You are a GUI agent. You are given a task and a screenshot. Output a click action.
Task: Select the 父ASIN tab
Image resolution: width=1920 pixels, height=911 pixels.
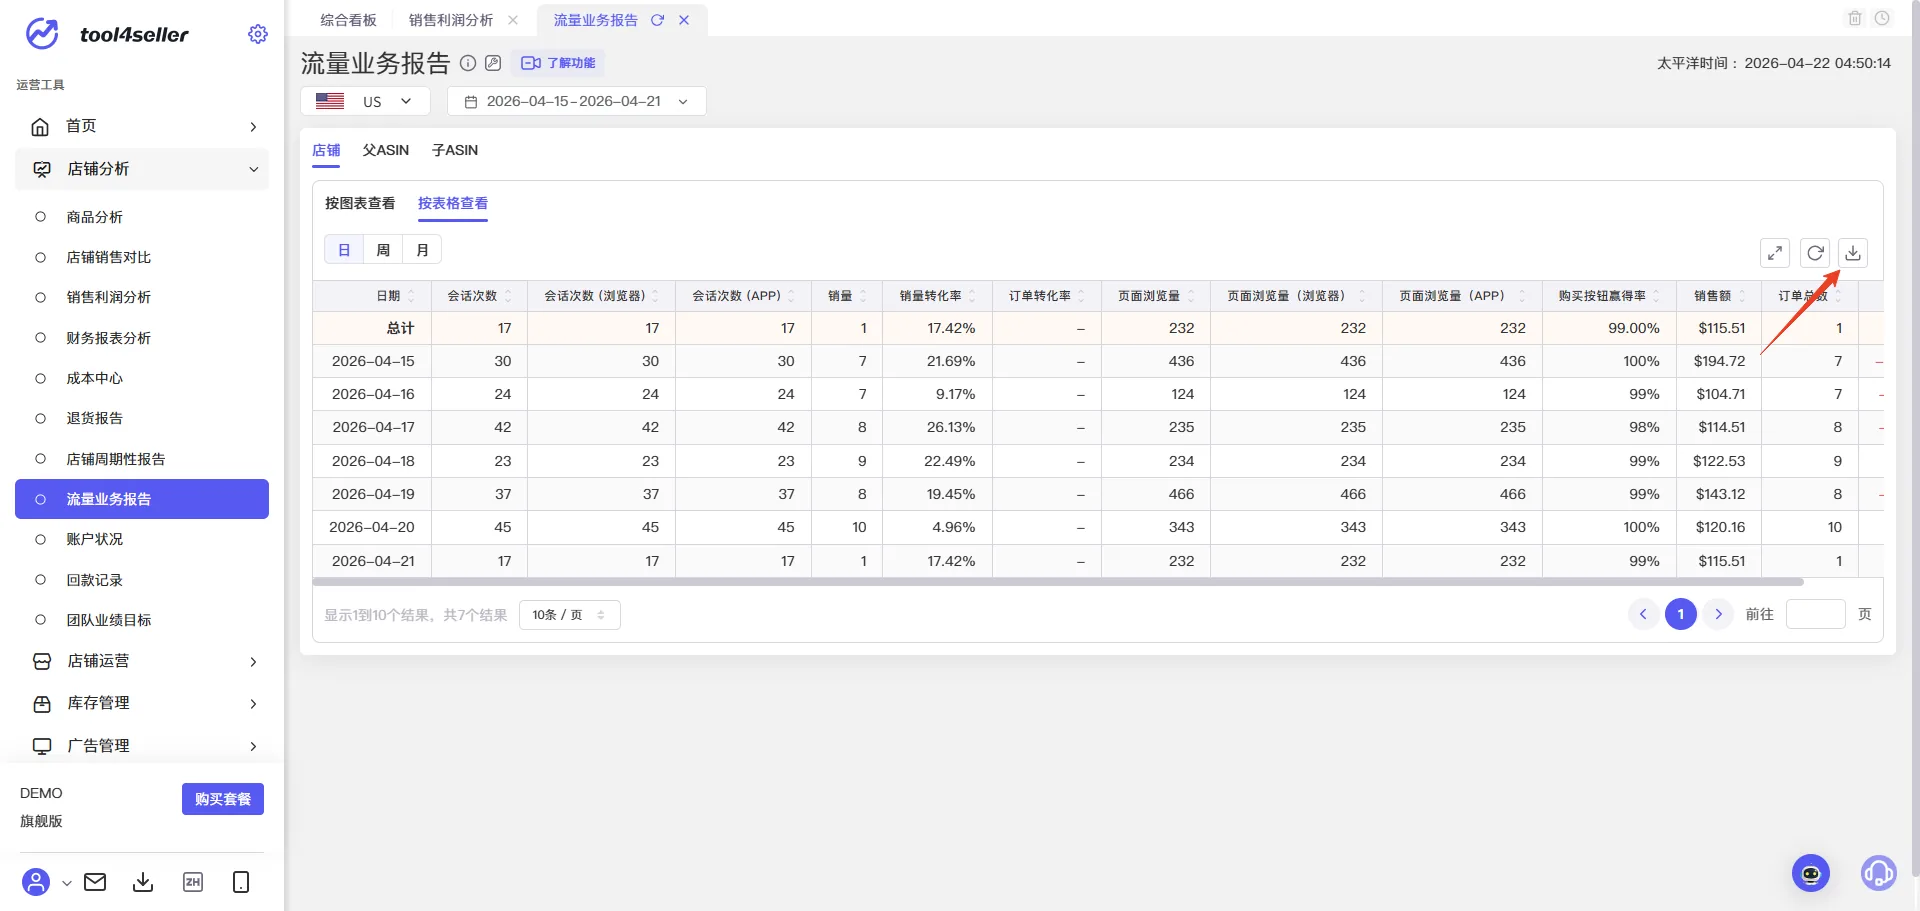coord(386,150)
